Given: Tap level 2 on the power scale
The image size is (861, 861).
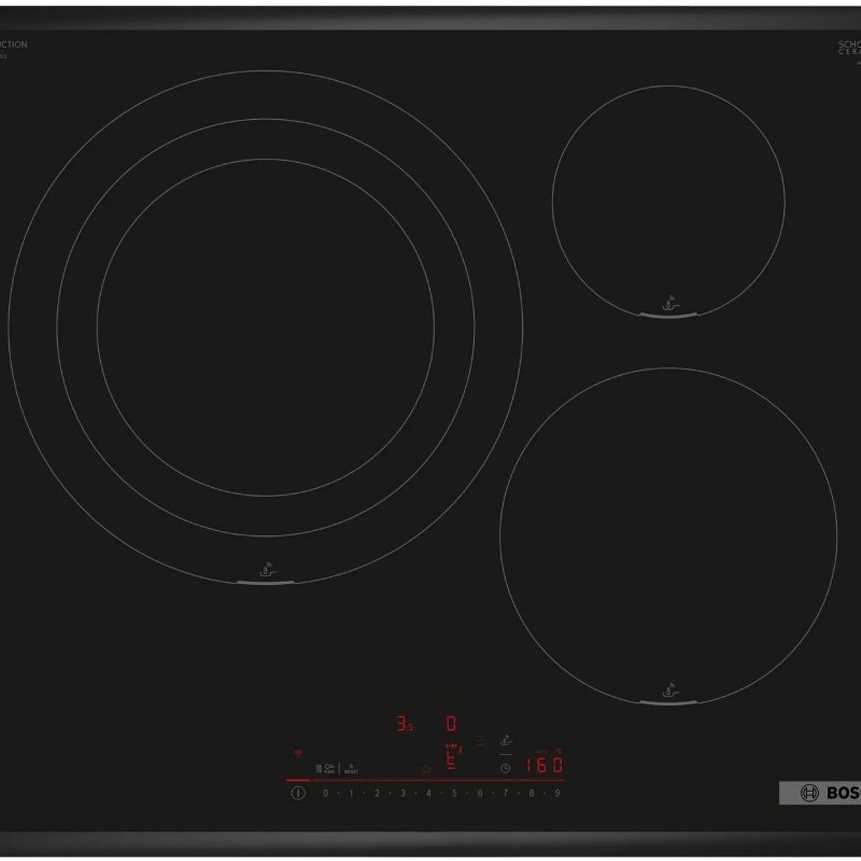Looking at the screenshot, I should [x=377, y=793].
